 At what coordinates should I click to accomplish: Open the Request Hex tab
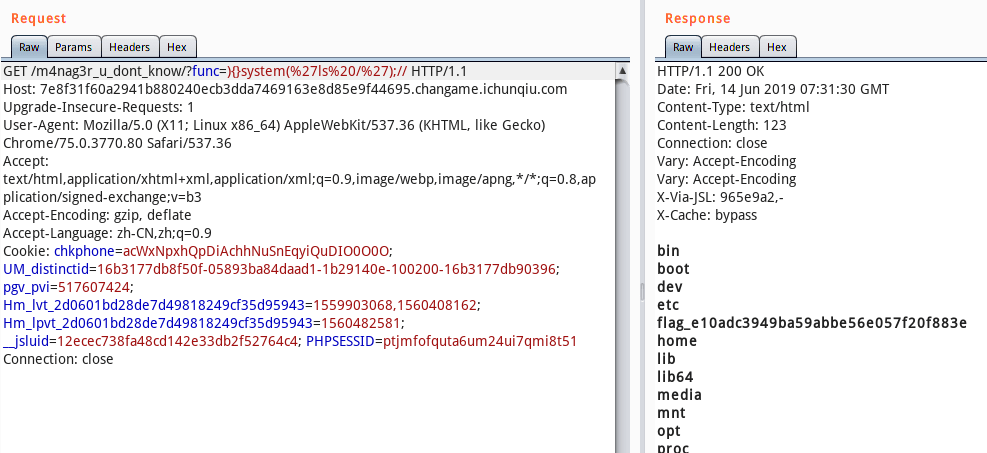(x=177, y=47)
